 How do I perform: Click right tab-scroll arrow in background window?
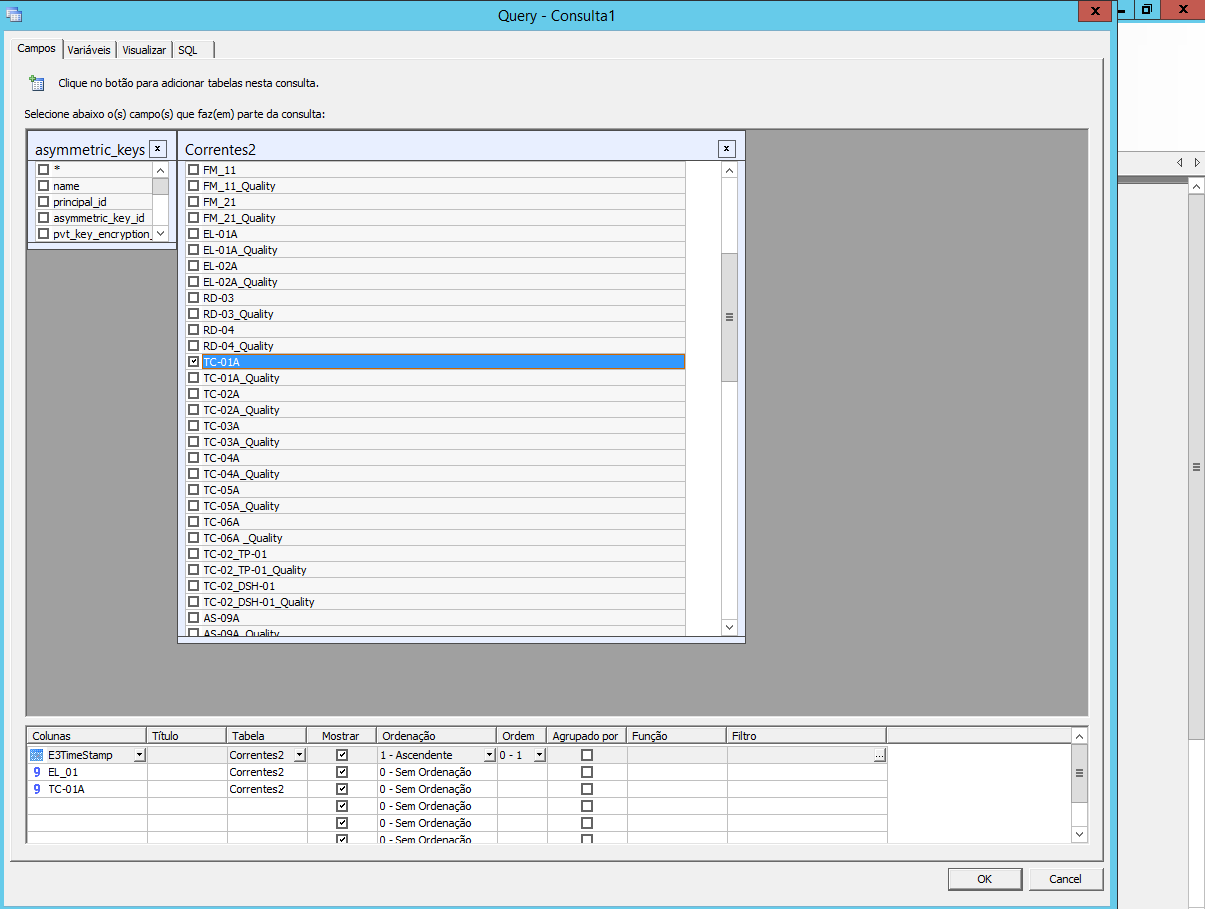(1197, 162)
